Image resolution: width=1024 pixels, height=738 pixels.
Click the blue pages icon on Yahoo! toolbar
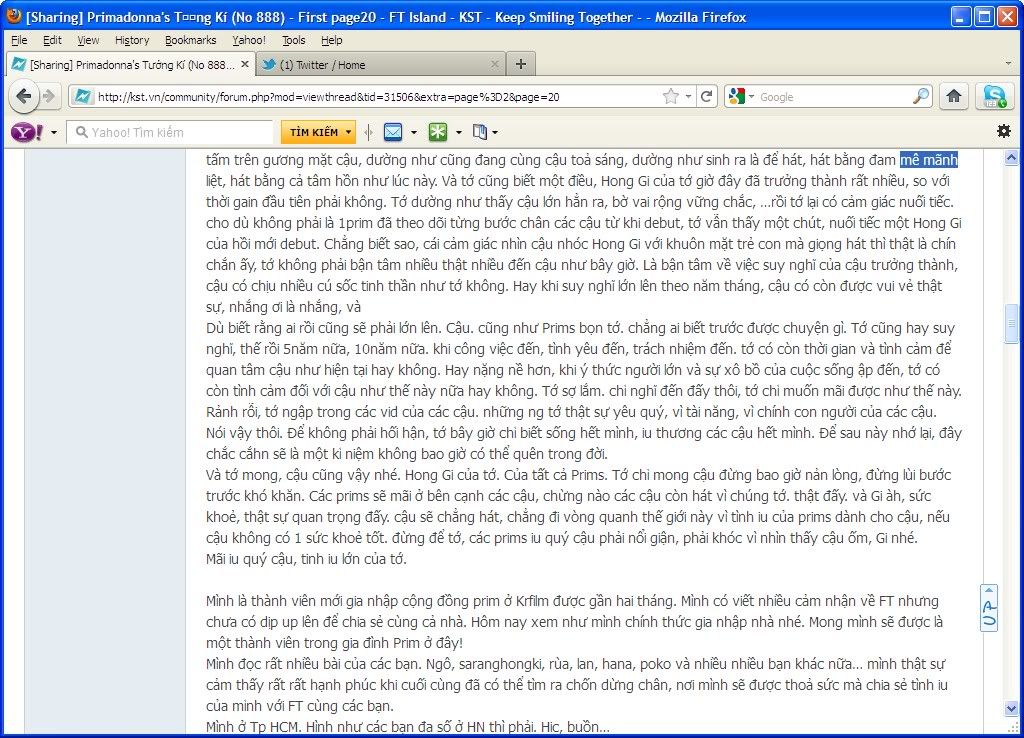point(480,133)
